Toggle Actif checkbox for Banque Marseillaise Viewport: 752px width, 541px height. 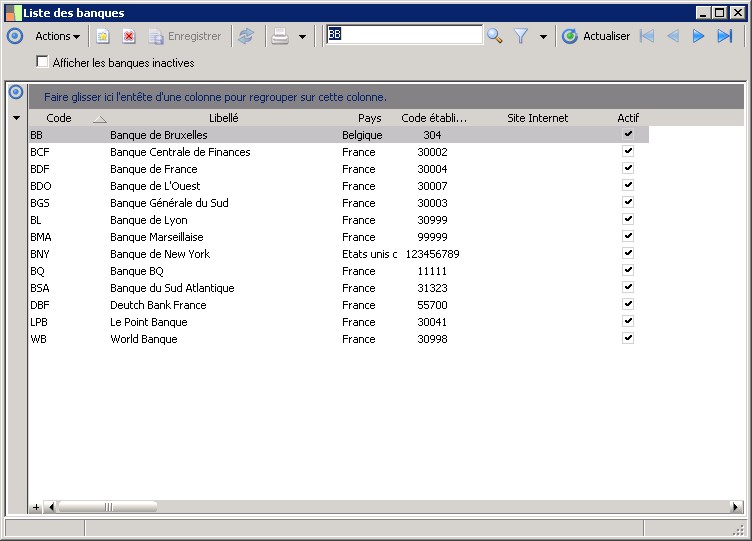pyautogui.click(x=628, y=236)
